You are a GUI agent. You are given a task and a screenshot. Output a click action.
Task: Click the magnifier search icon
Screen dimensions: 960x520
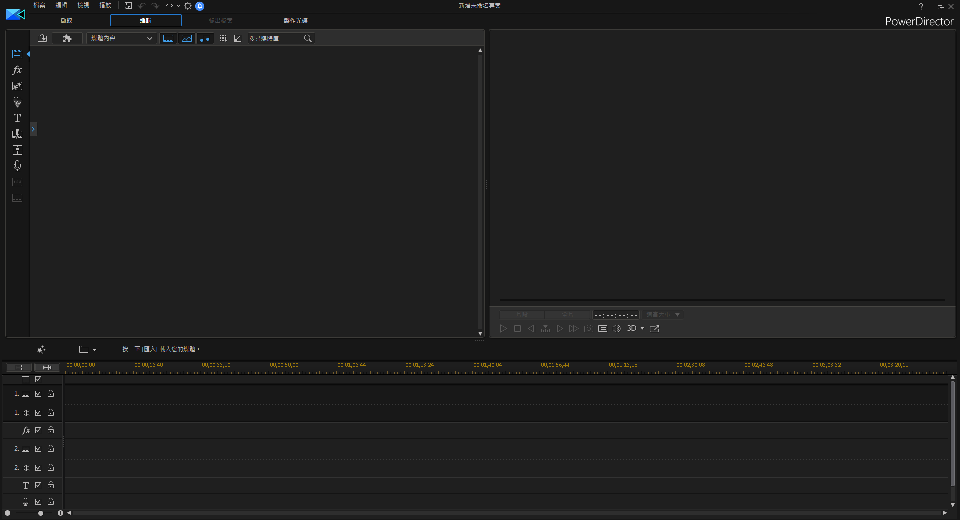pos(307,38)
